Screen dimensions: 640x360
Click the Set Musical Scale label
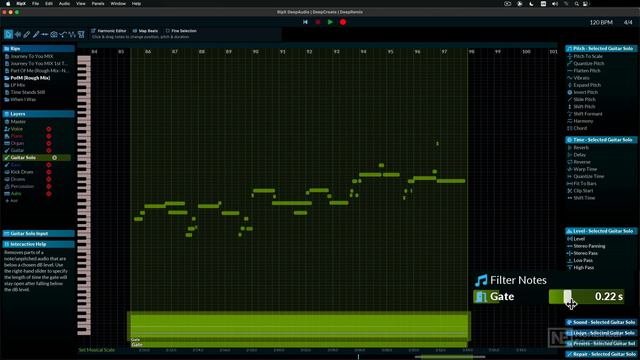click(97, 350)
